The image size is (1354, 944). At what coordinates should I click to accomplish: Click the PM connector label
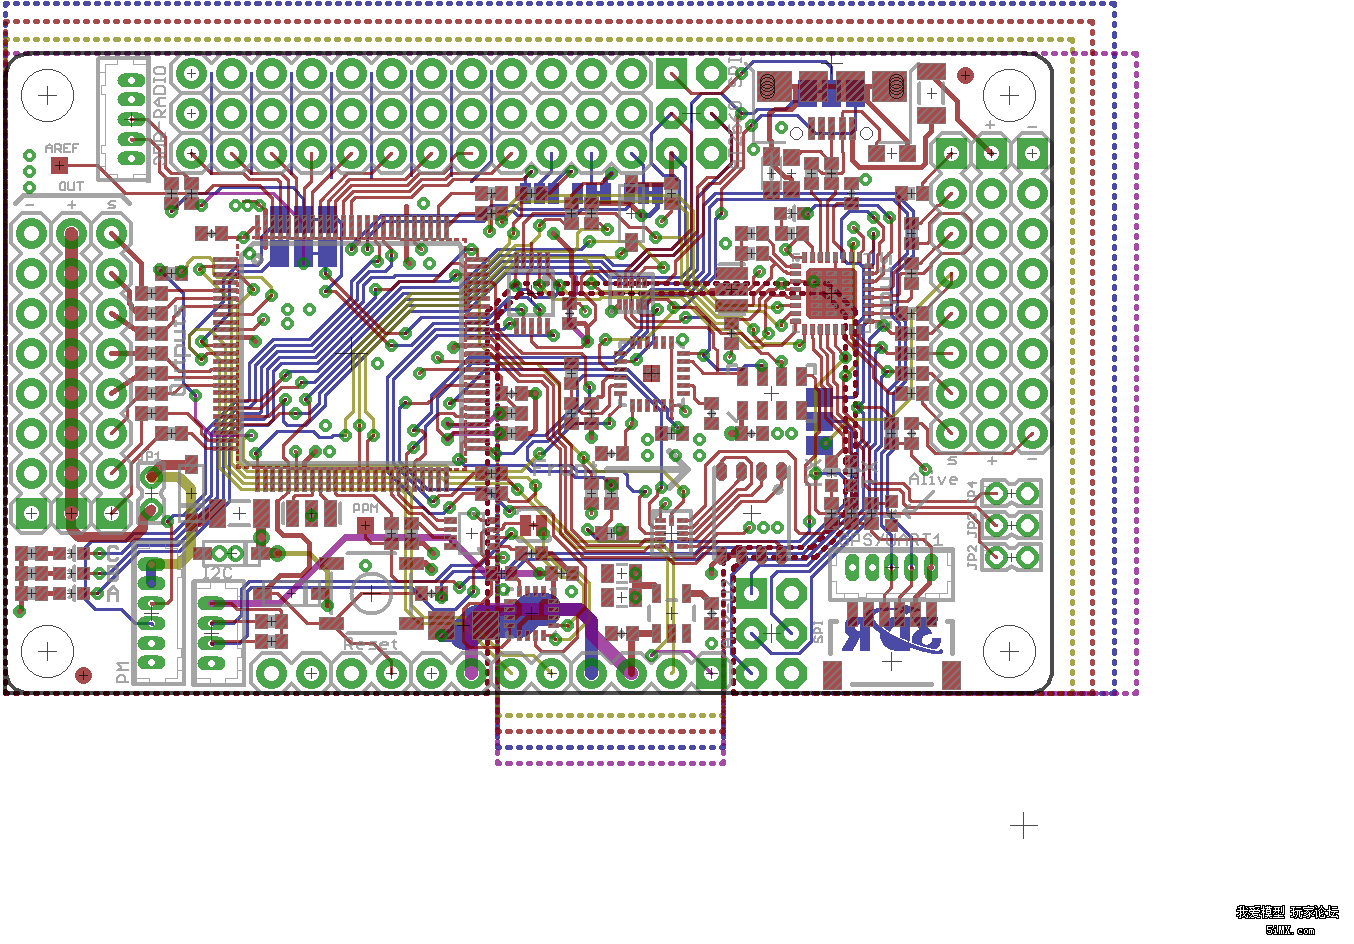click(123, 672)
